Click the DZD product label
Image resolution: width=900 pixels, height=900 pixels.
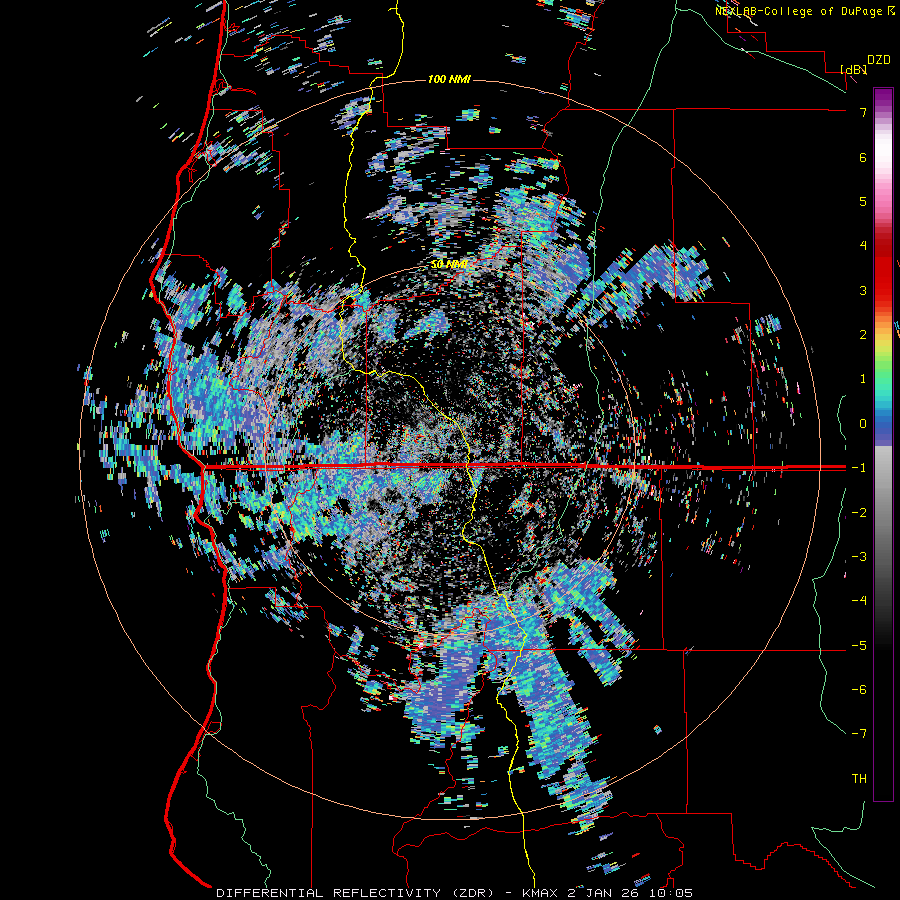(x=879, y=60)
